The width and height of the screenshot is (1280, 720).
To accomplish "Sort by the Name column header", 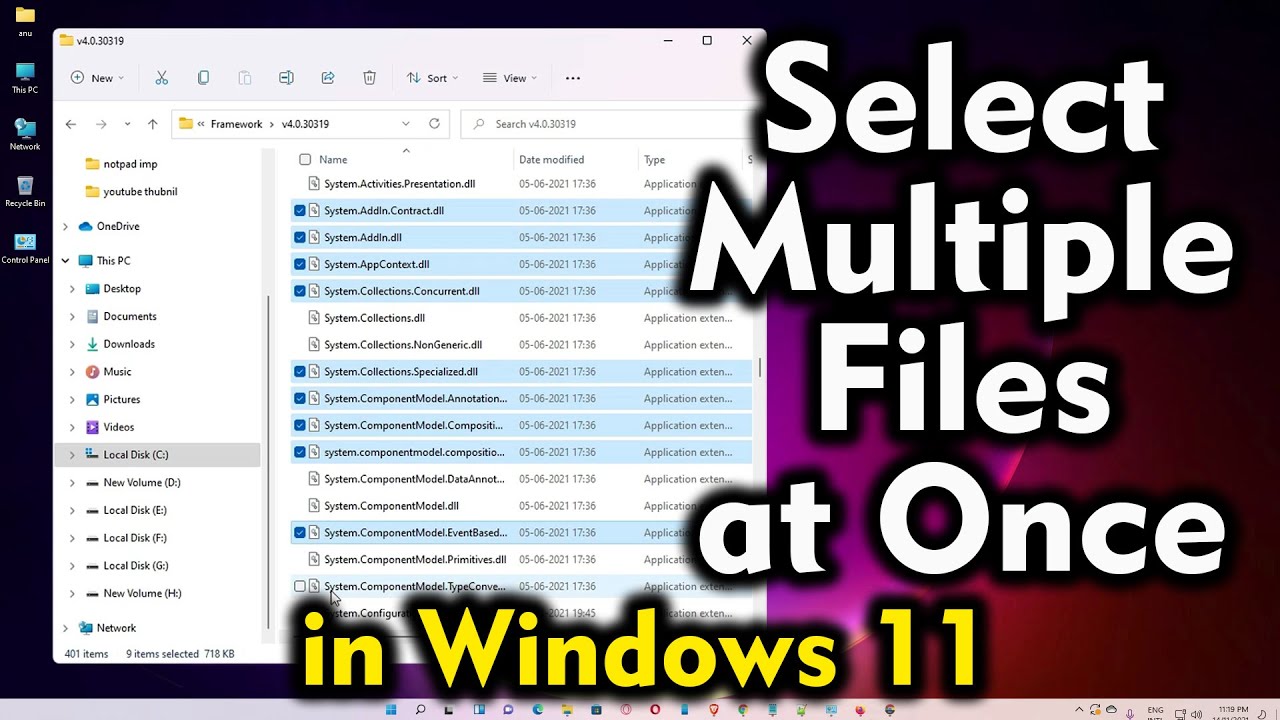I will coord(333,160).
